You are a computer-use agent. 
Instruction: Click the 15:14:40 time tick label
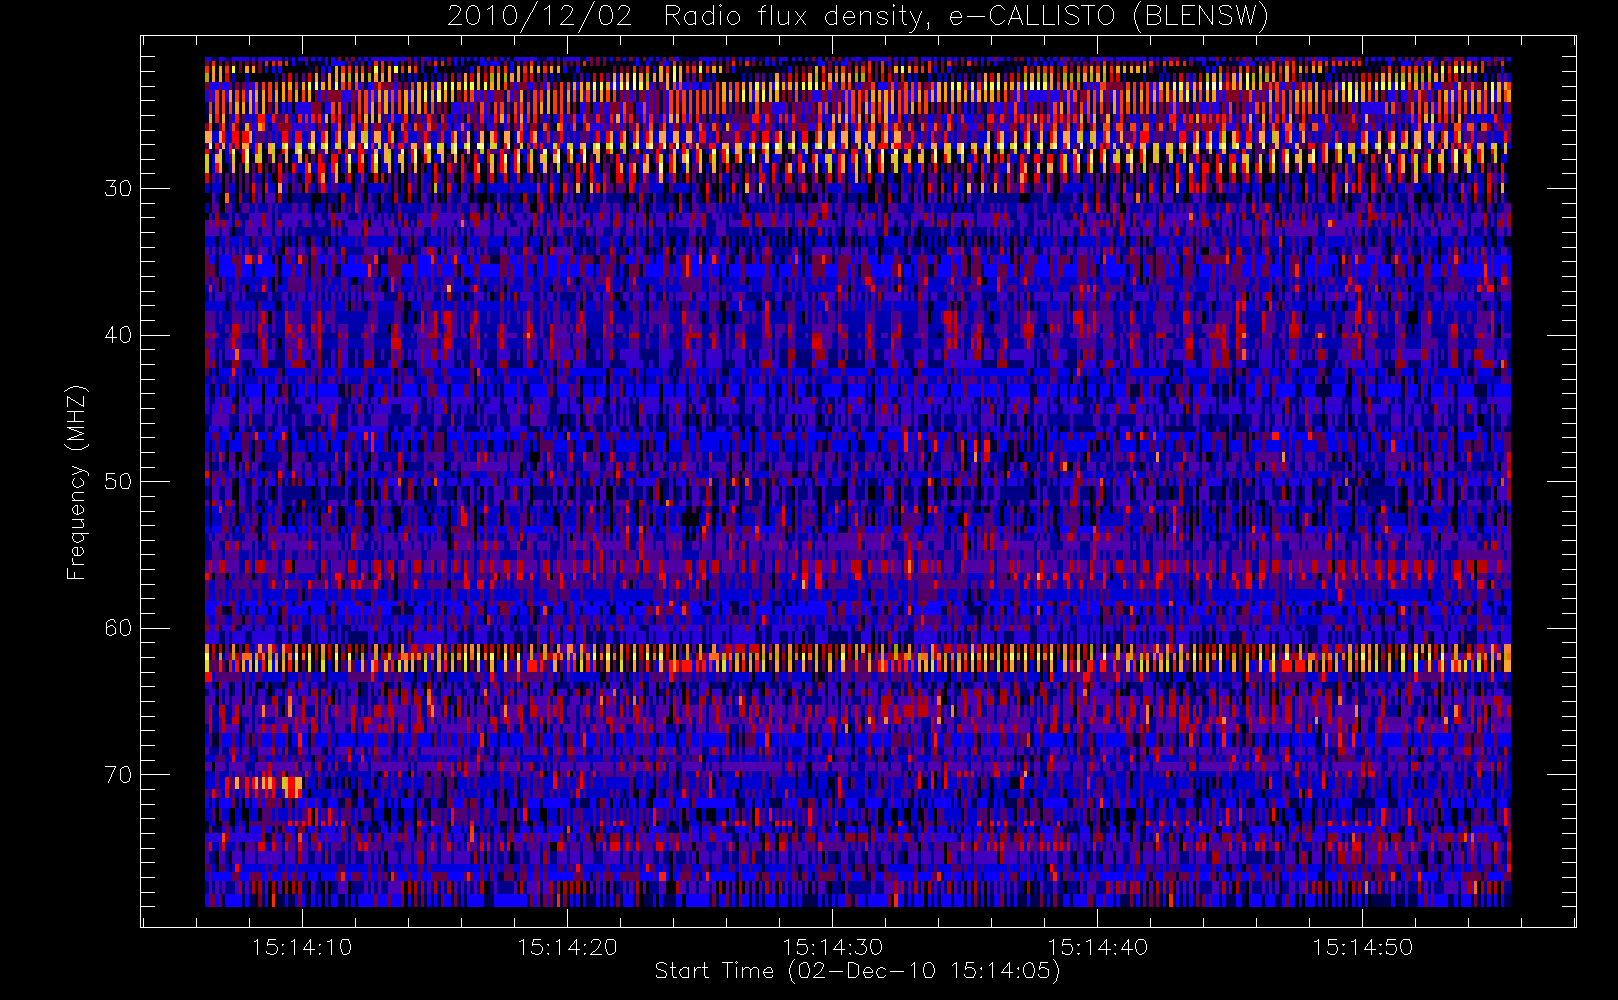point(1097,947)
